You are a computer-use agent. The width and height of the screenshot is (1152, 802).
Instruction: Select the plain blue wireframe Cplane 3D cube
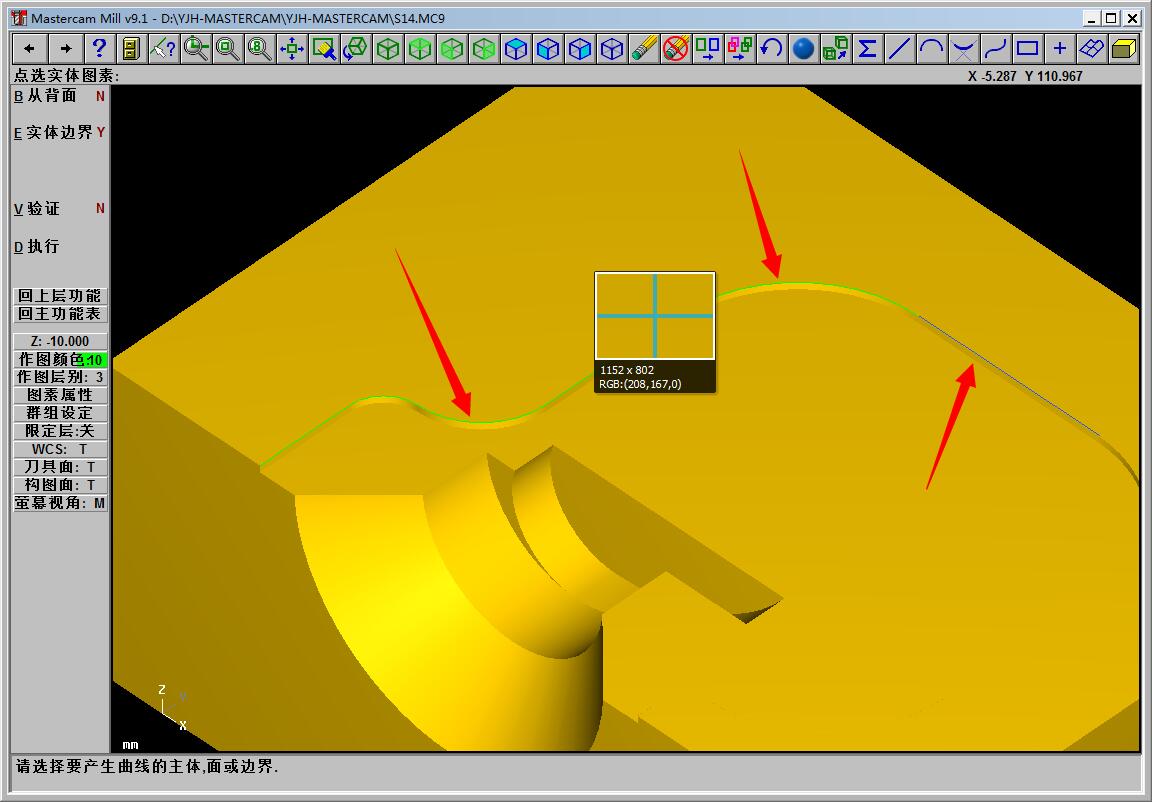pyautogui.click(x=612, y=48)
